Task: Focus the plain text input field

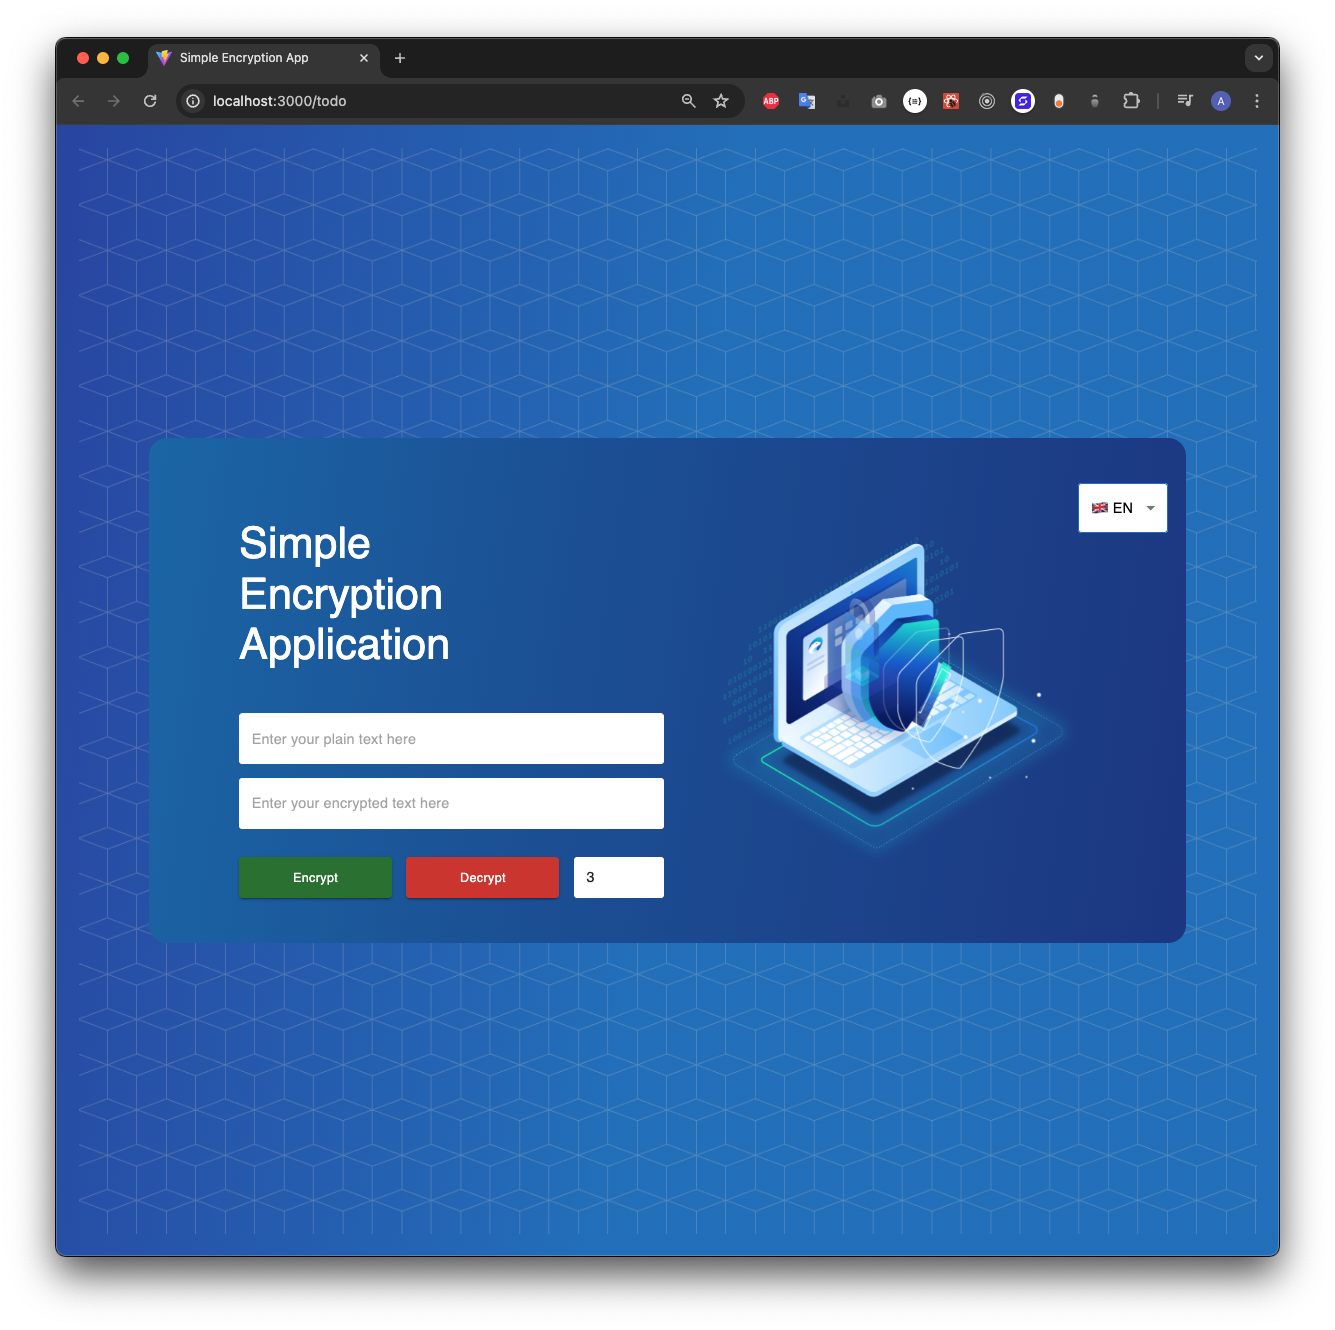Action: coord(451,739)
